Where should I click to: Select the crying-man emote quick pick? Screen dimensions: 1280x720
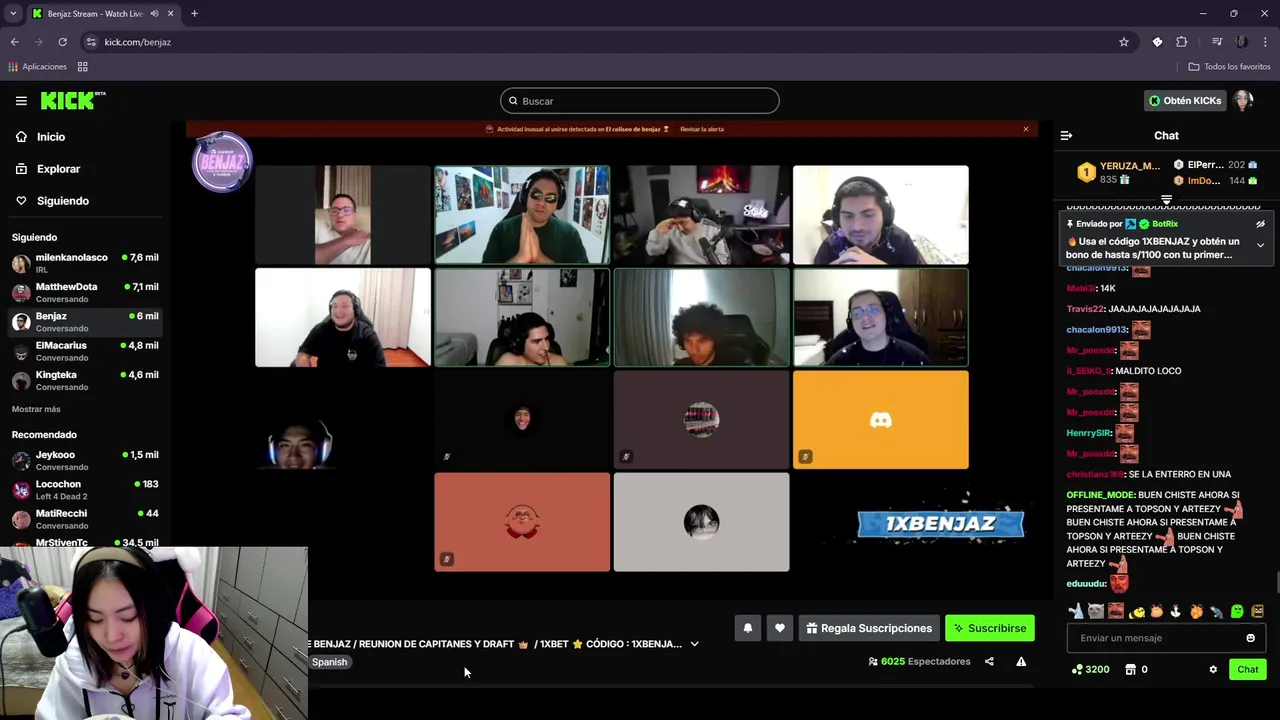click(x=1116, y=611)
